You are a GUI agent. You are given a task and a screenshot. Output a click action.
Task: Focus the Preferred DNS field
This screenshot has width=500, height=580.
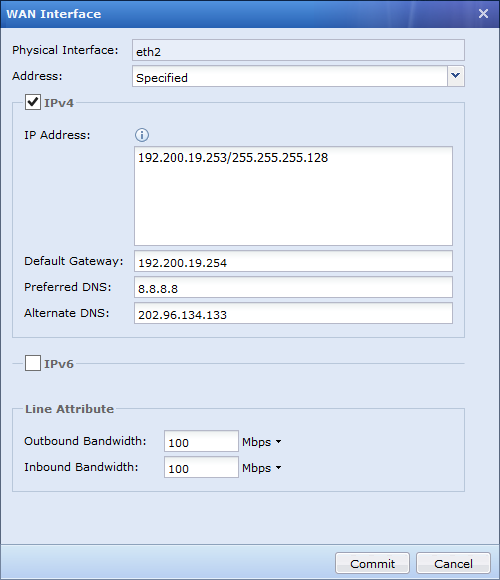[293, 287]
